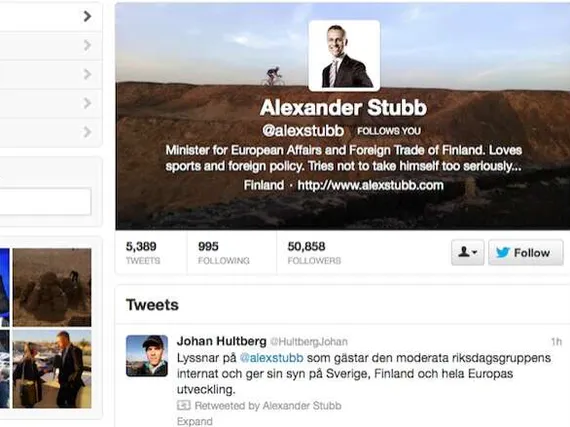
Task: Click Alexander Stubb's profile avatar
Action: pyautogui.click(x=344, y=56)
